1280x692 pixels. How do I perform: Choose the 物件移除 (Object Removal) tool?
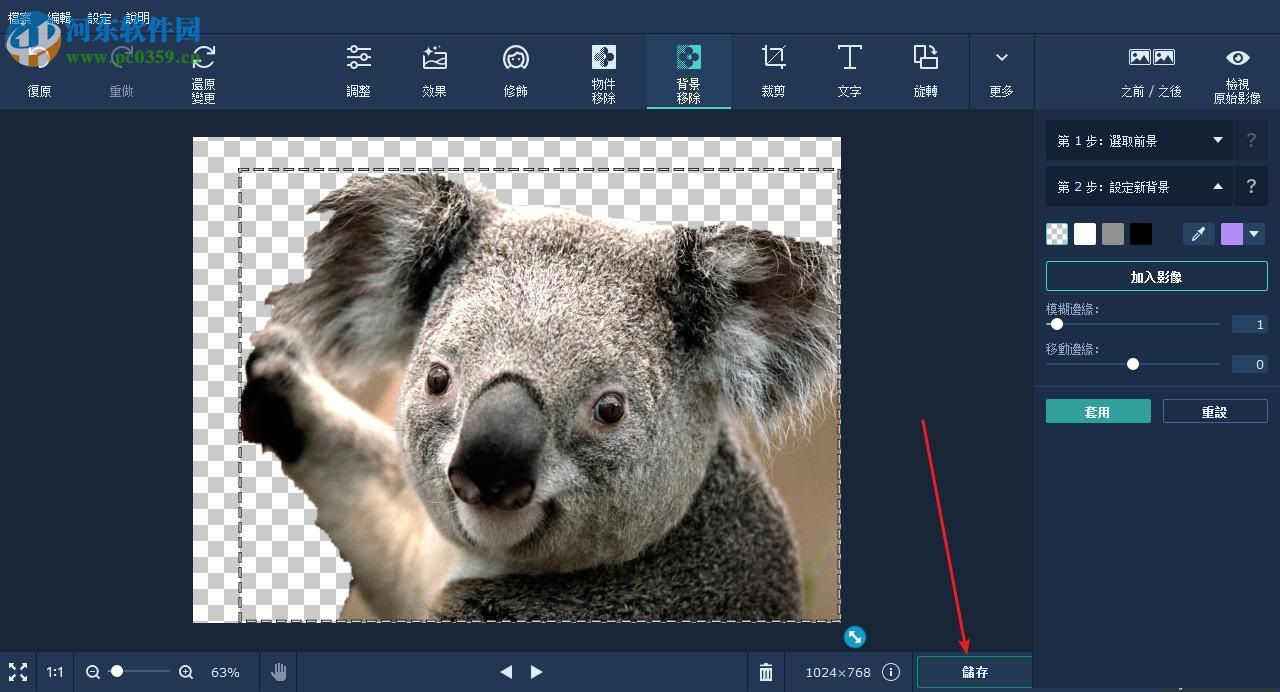602,70
